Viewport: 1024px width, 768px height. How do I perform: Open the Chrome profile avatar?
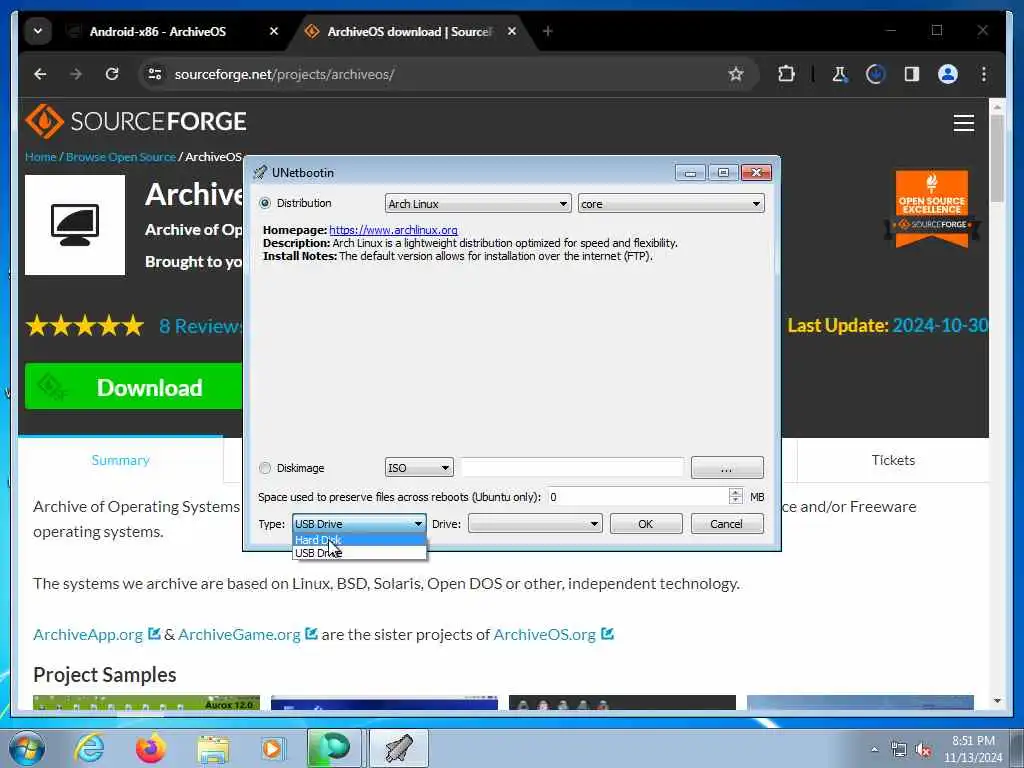[x=948, y=74]
